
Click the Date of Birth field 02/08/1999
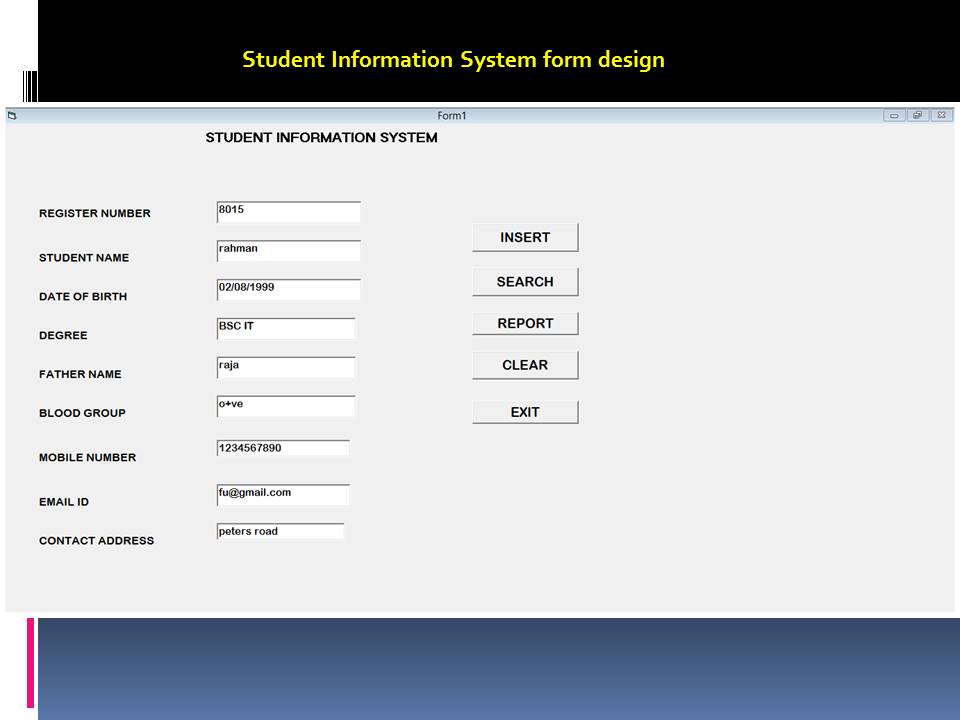[x=288, y=290]
